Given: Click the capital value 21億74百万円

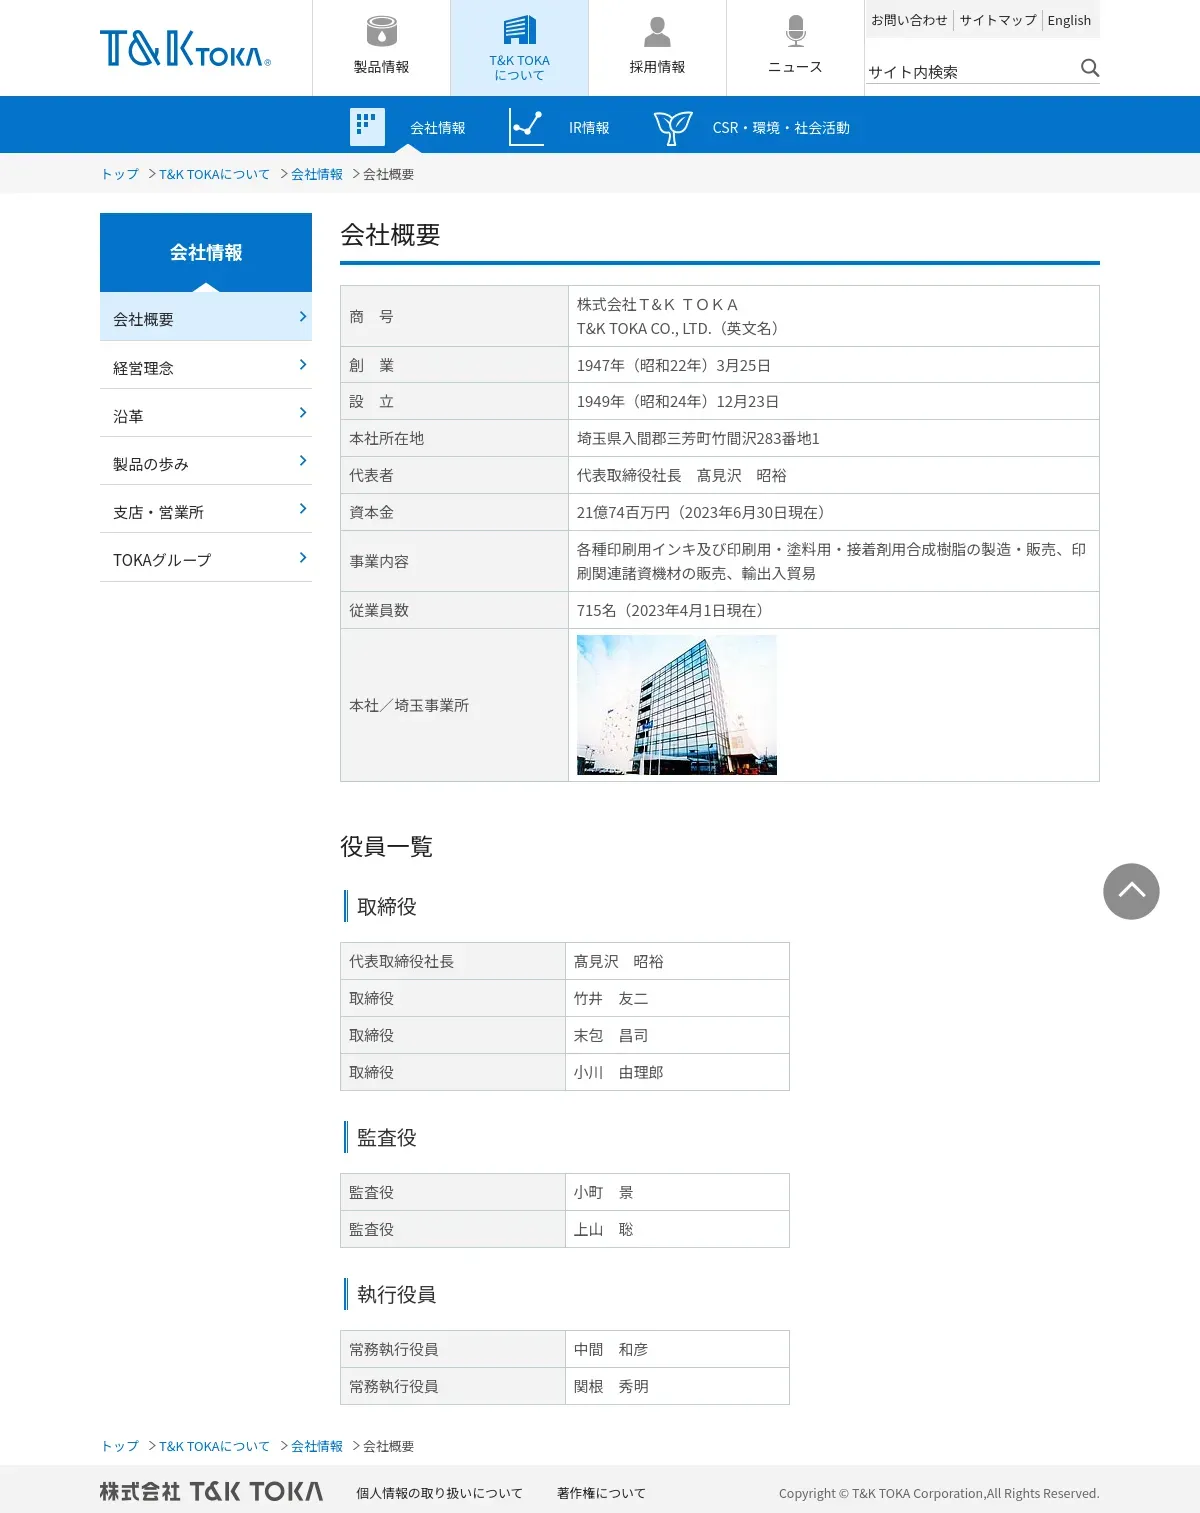Looking at the screenshot, I should [x=623, y=512].
